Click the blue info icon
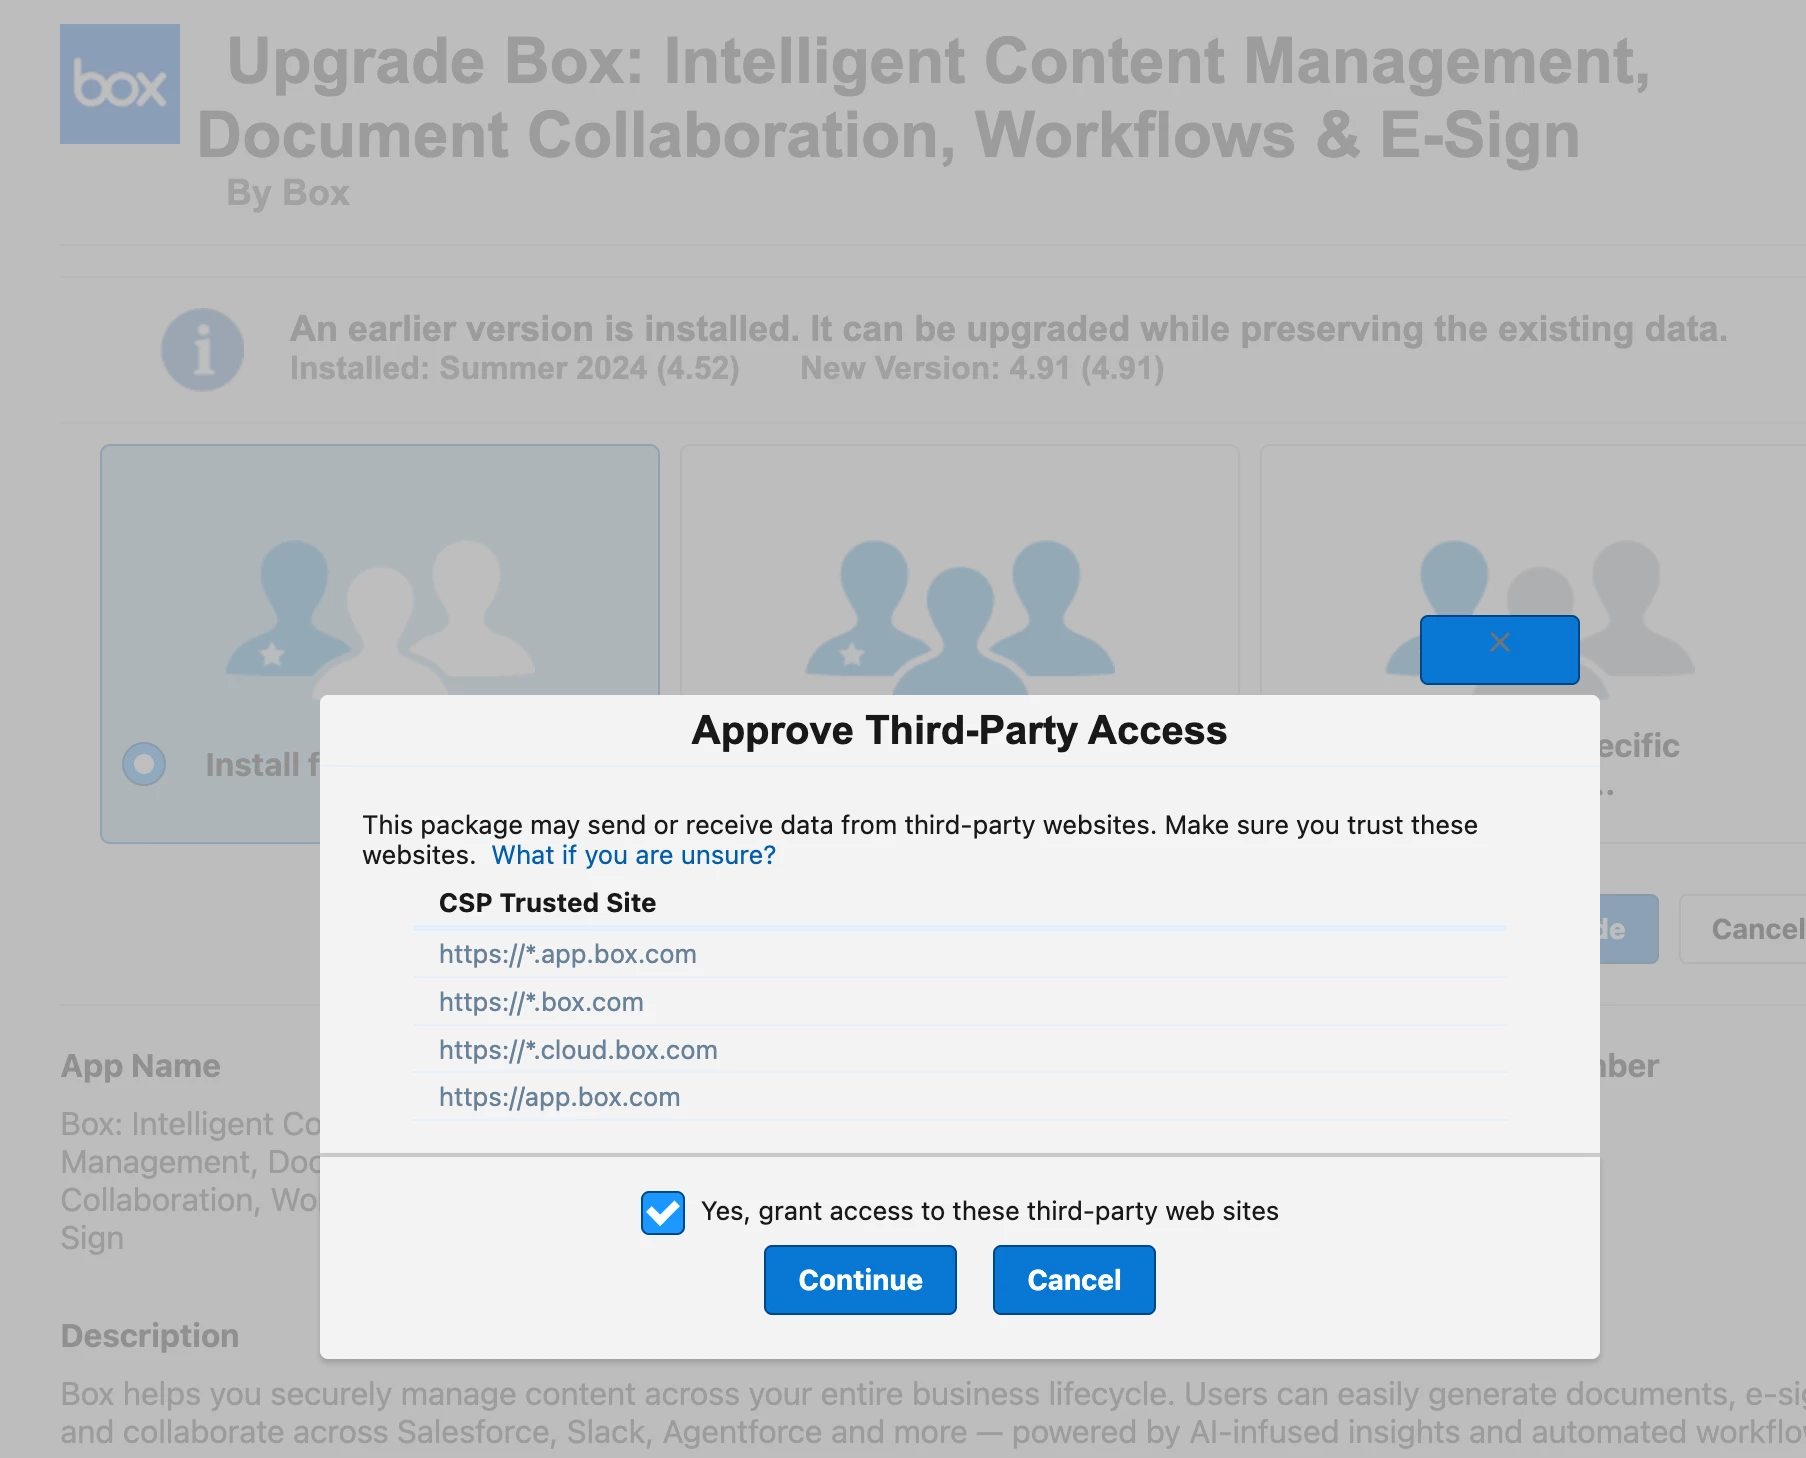1806x1458 pixels. 203,349
